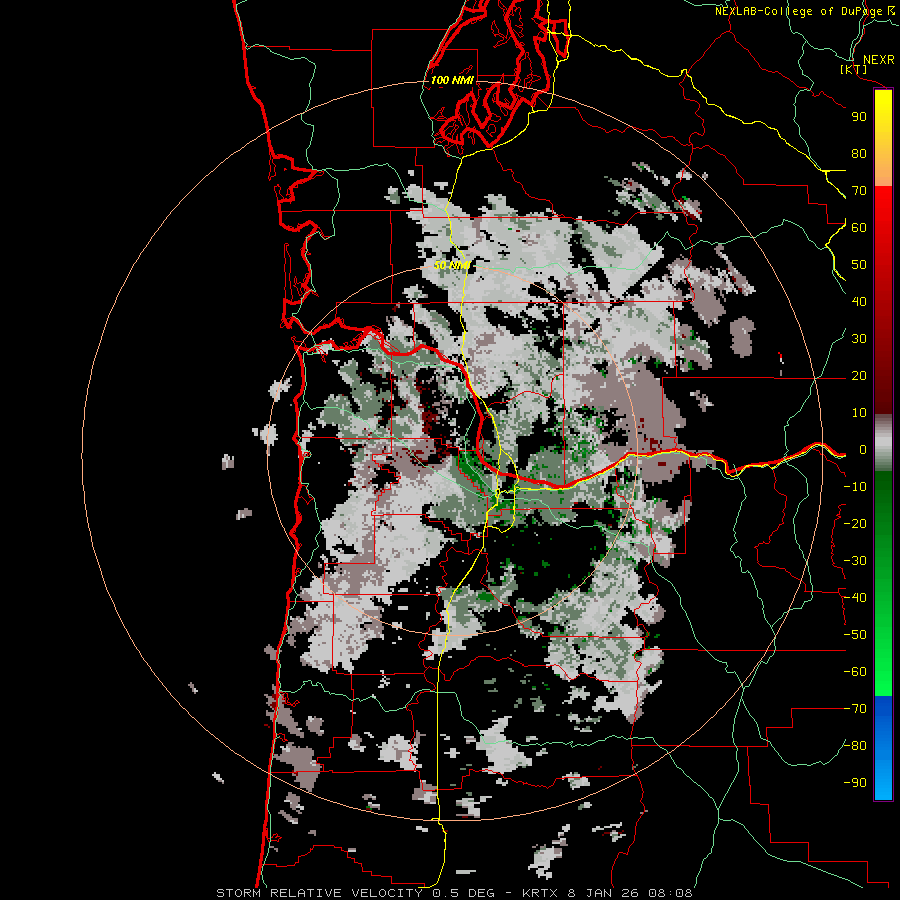Click the KT units label above colorbar
900x900 pixels.
[x=853, y=69]
